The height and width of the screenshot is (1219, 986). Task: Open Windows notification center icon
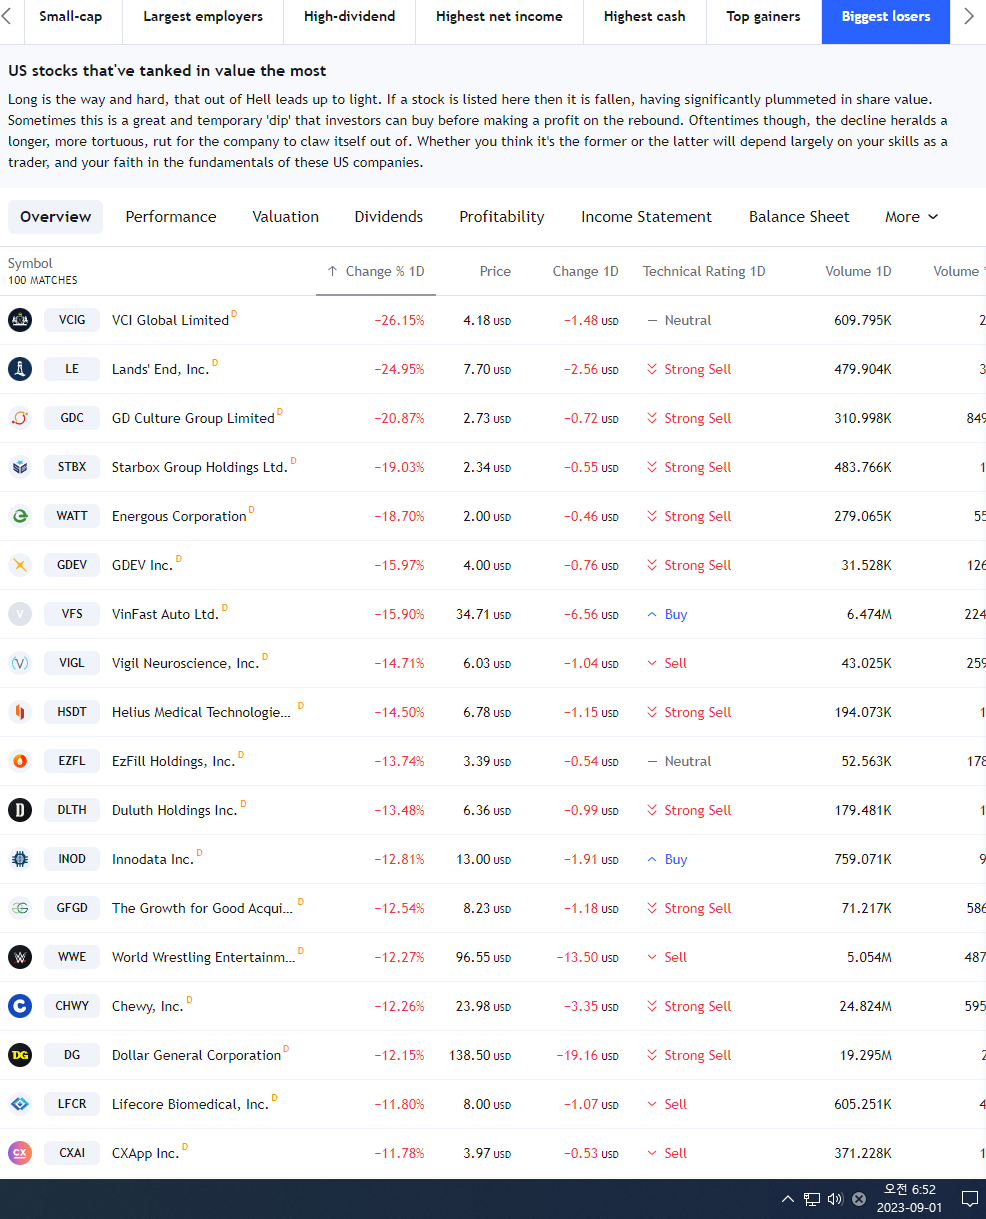coord(969,1199)
